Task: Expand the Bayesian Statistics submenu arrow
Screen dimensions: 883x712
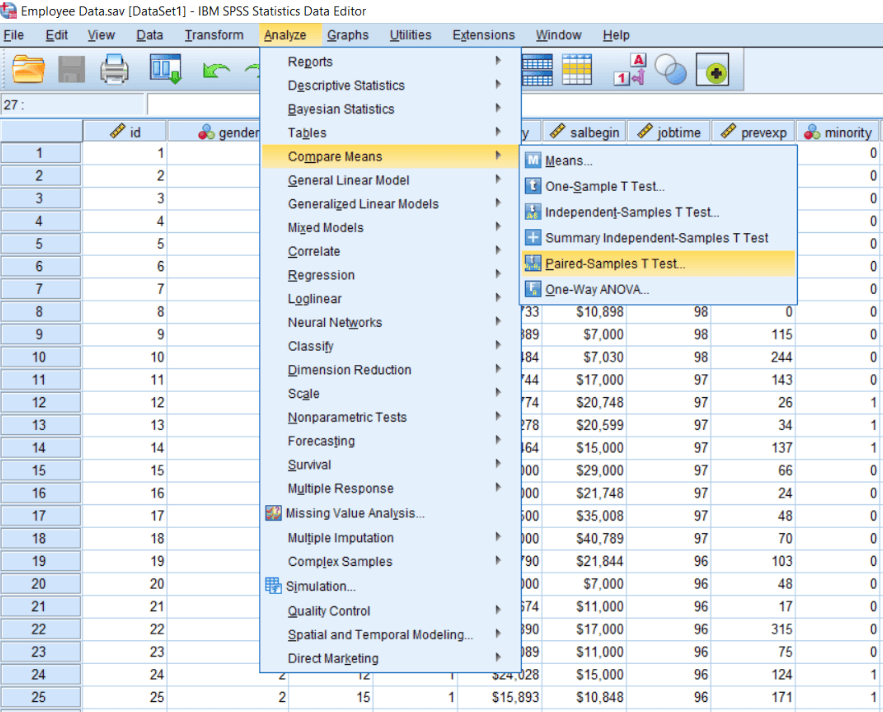Action: pos(498,108)
